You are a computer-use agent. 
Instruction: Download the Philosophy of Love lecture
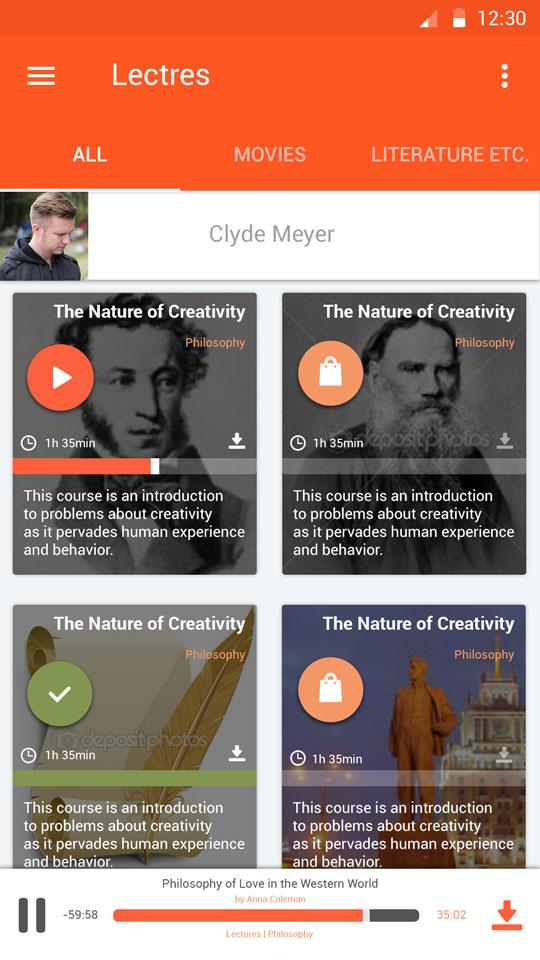[x=507, y=915]
